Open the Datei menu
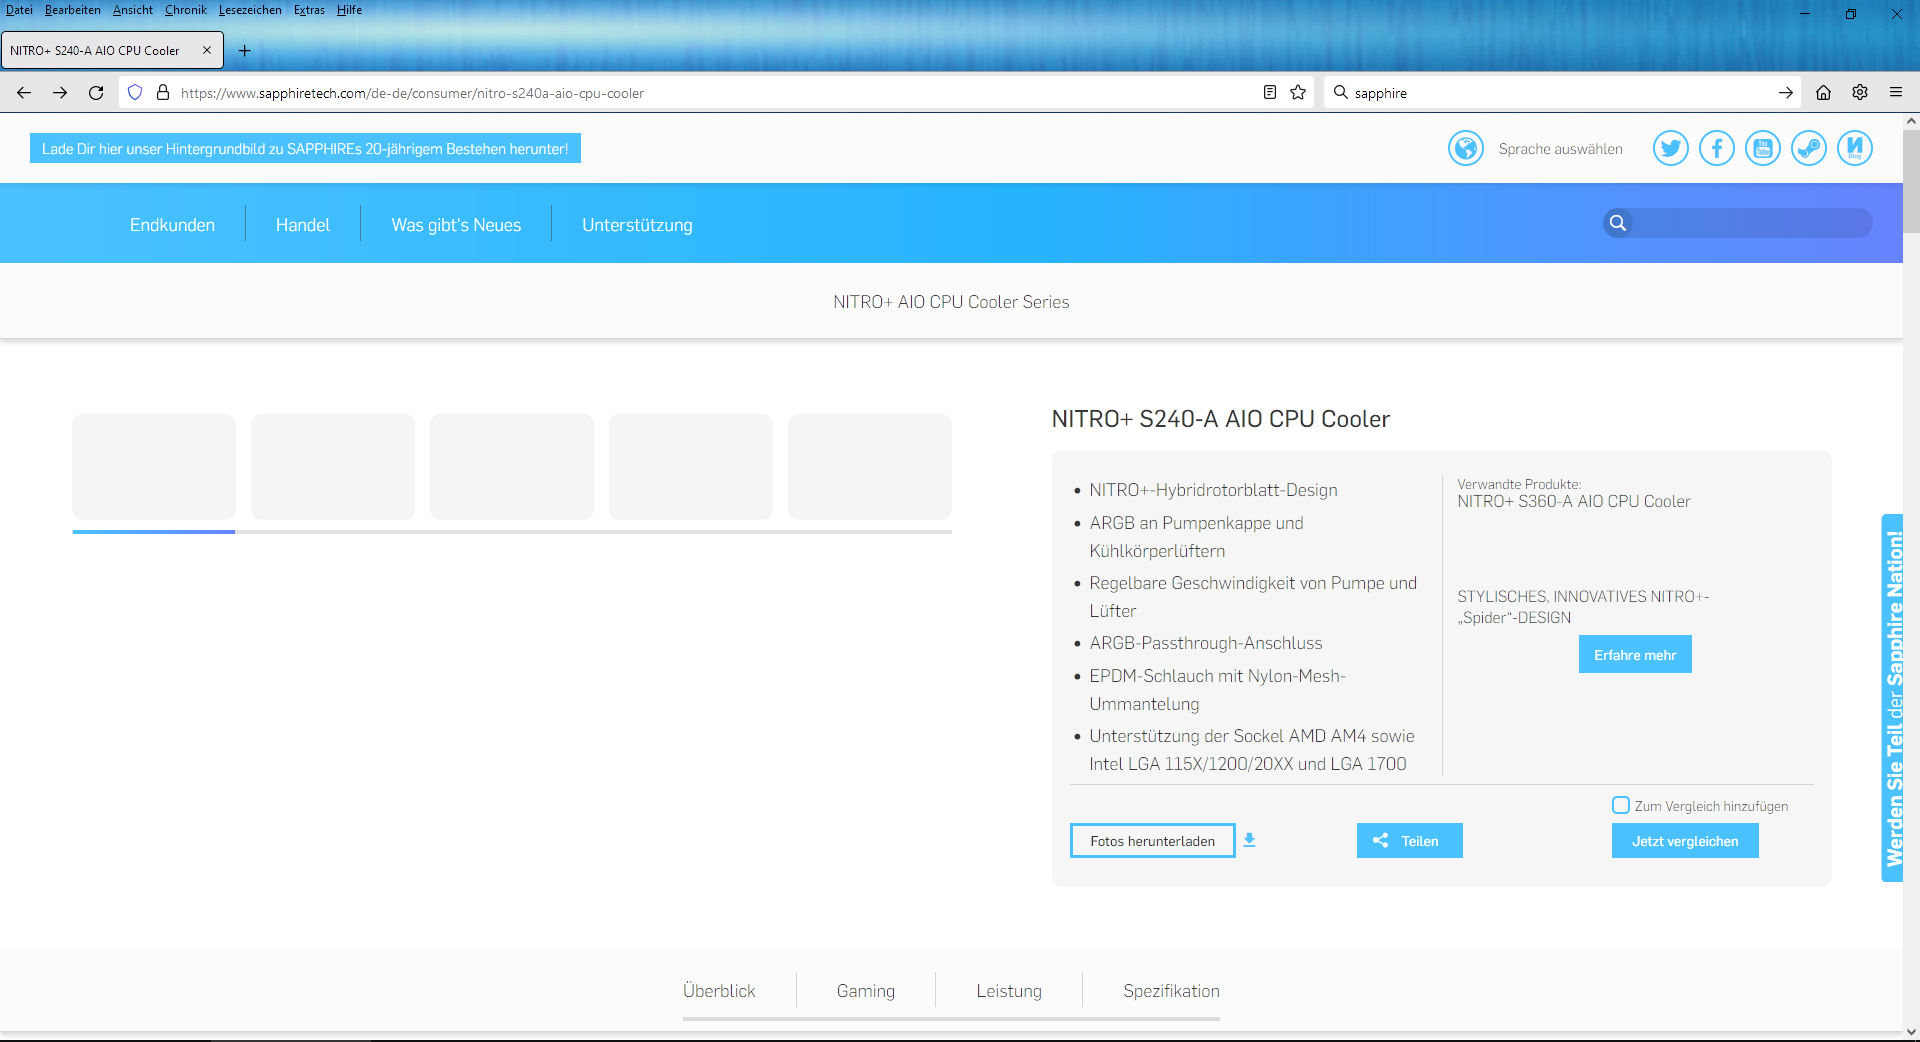The width and height of the screenshot is (1920, 1042). click(19, 10)
